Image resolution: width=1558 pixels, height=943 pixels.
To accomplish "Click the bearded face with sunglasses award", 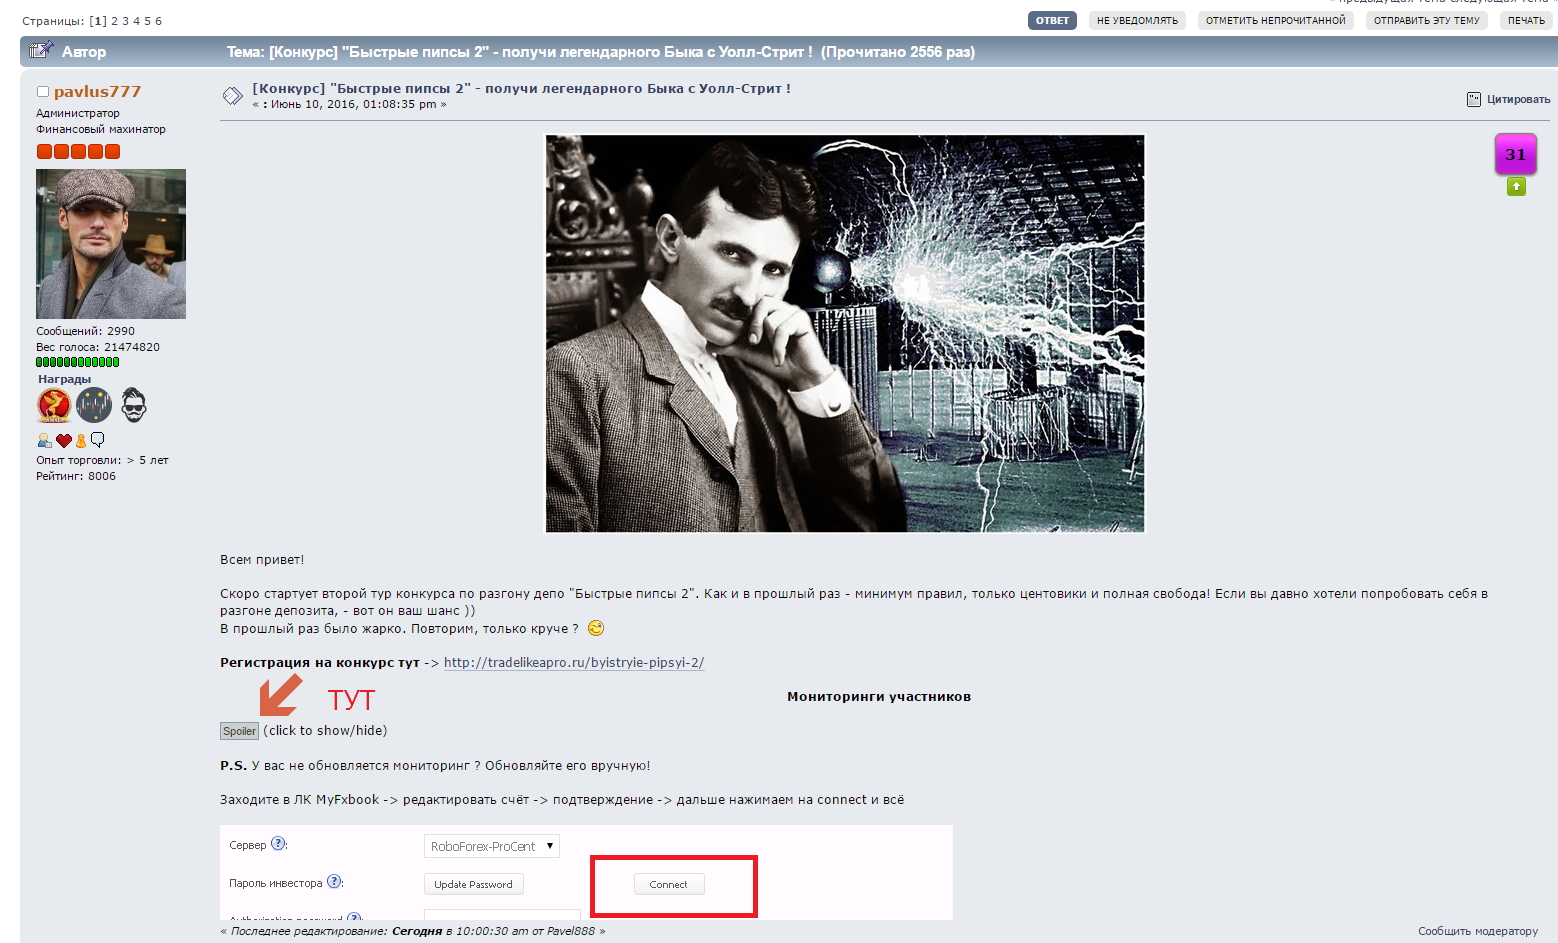I will (134, 405).
